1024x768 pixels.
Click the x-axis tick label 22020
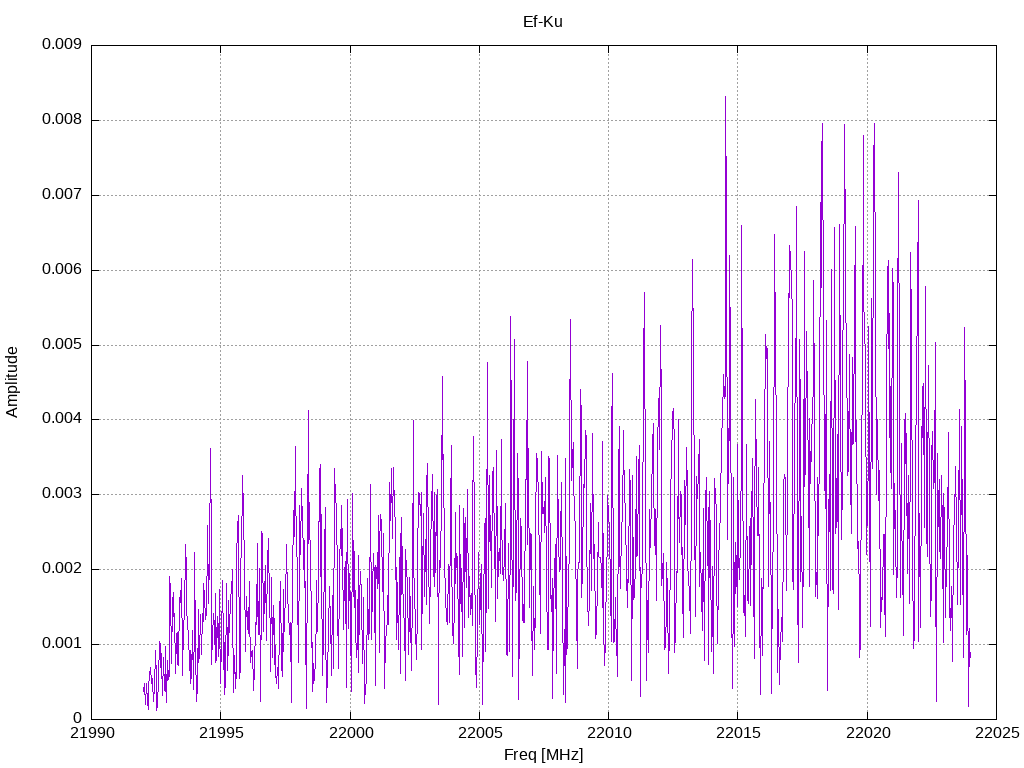868,733
